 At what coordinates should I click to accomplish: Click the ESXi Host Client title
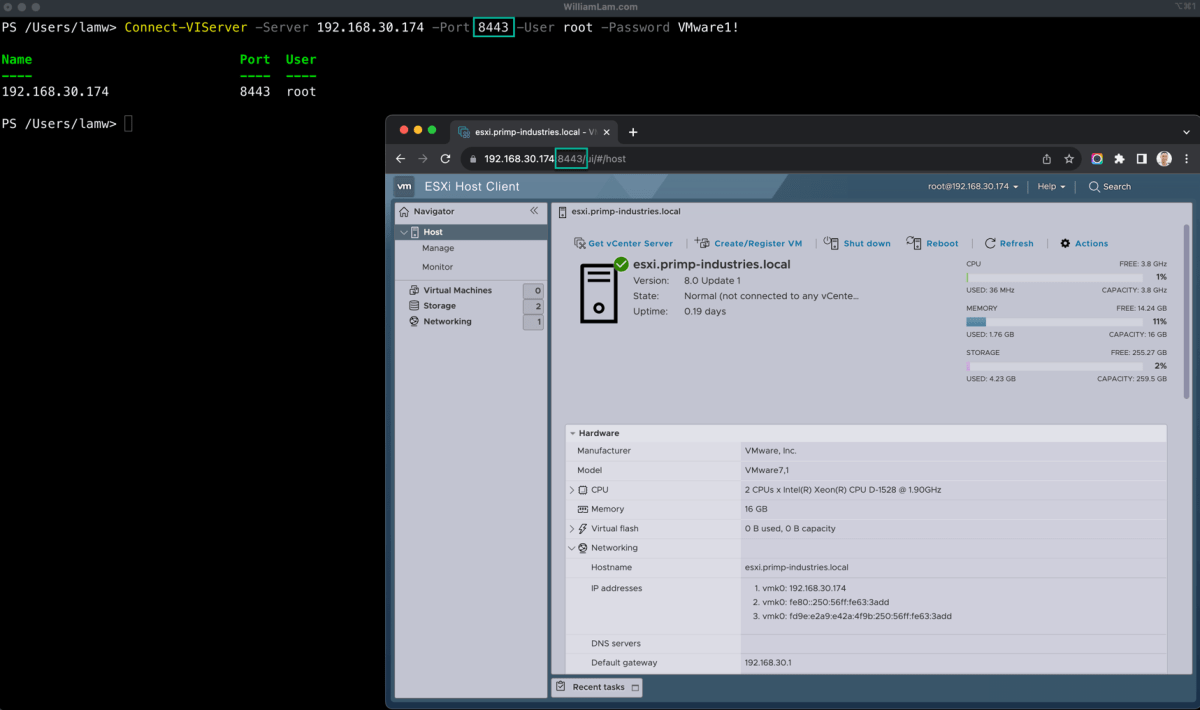pos(472,186)
